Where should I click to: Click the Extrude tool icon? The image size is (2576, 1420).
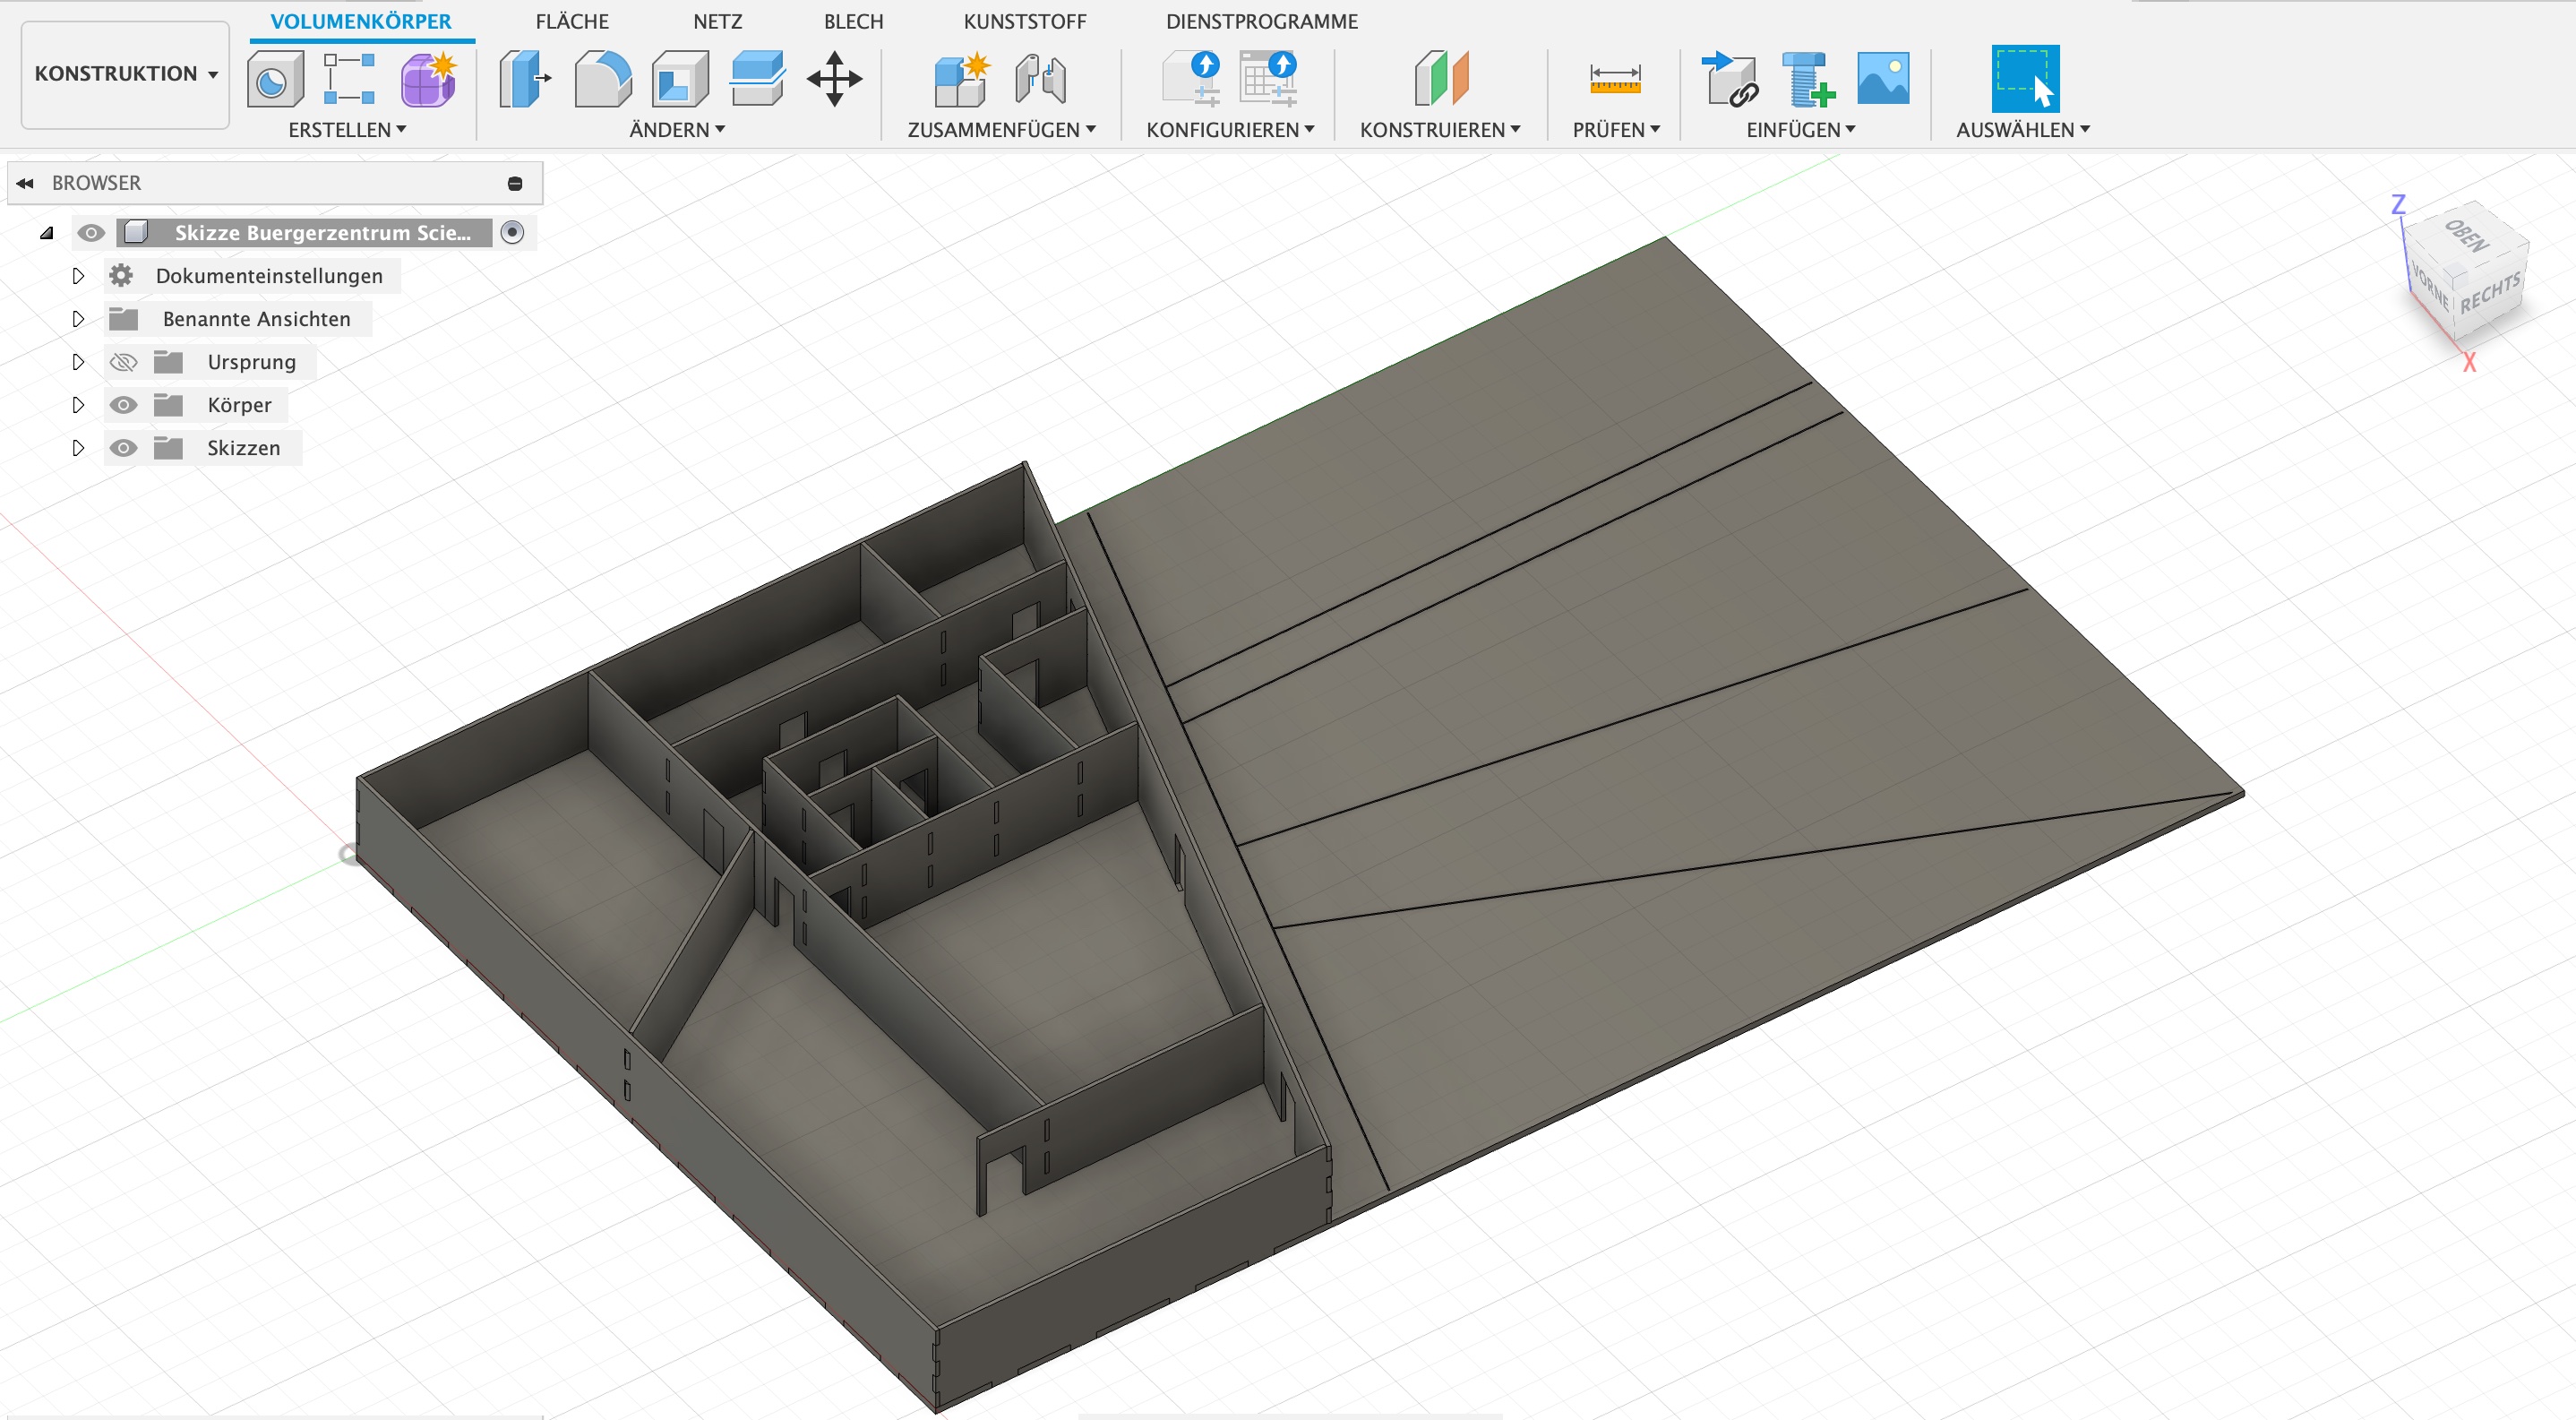[x=524, y=80]
